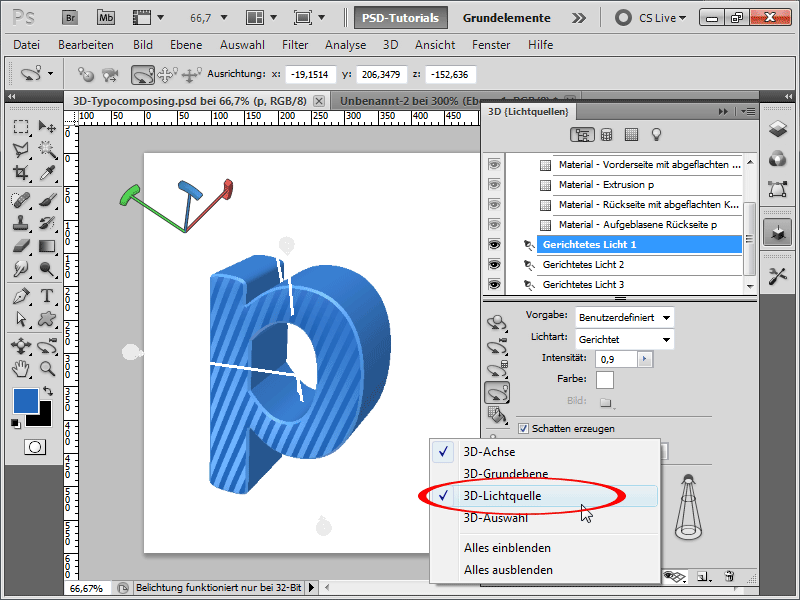
Task: Select the Hand tool
Action: click(x=21, y=368)
